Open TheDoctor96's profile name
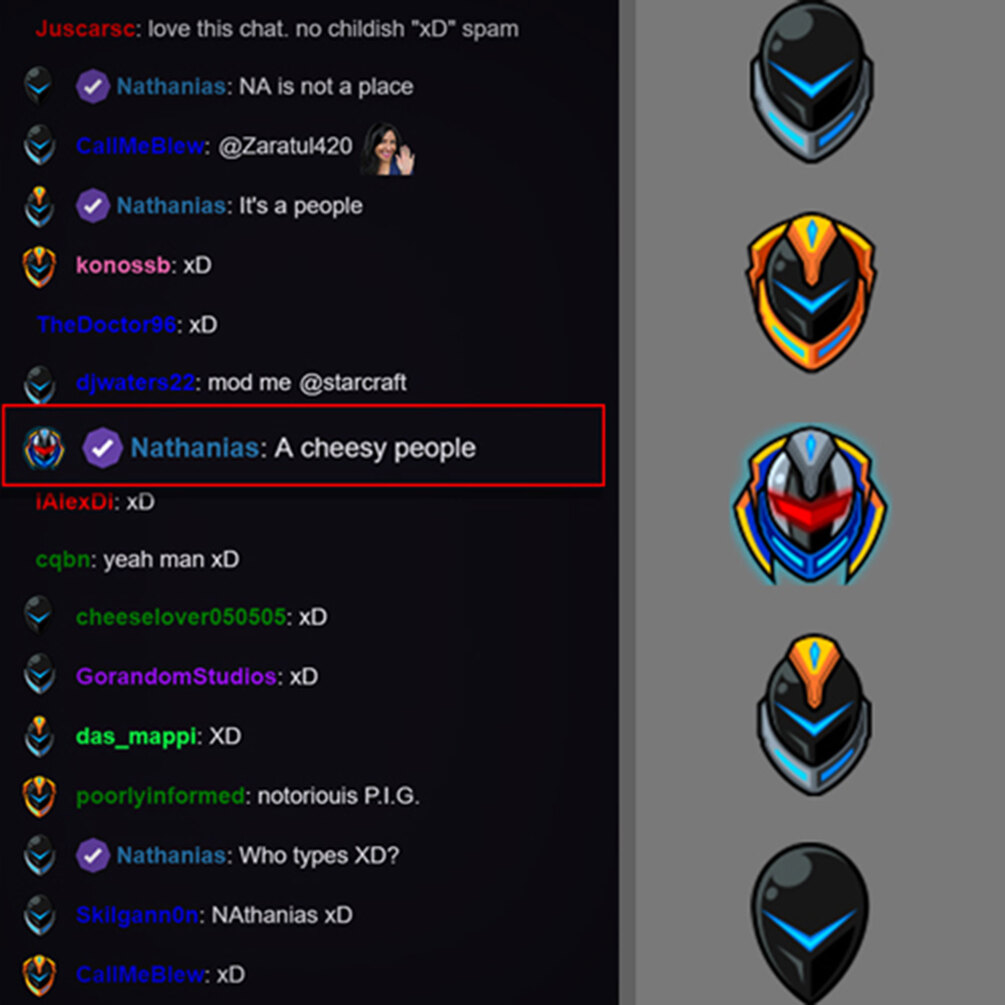Viewport: 1005px width, 1005px height. (x=106, y=324)
